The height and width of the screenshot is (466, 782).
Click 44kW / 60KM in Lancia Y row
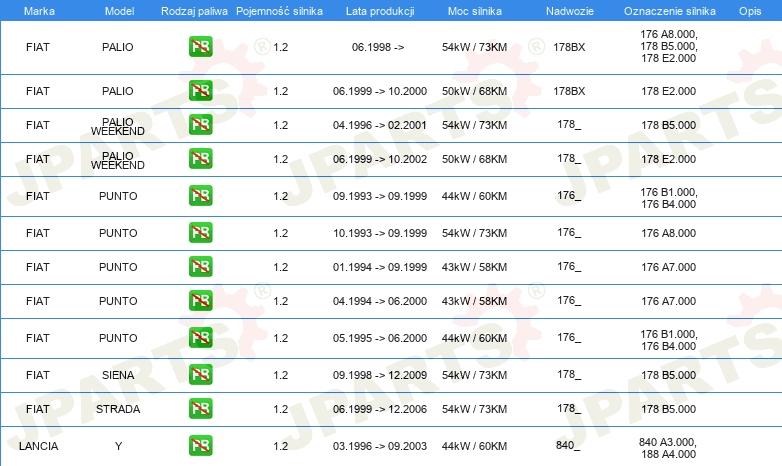(474, 446)
